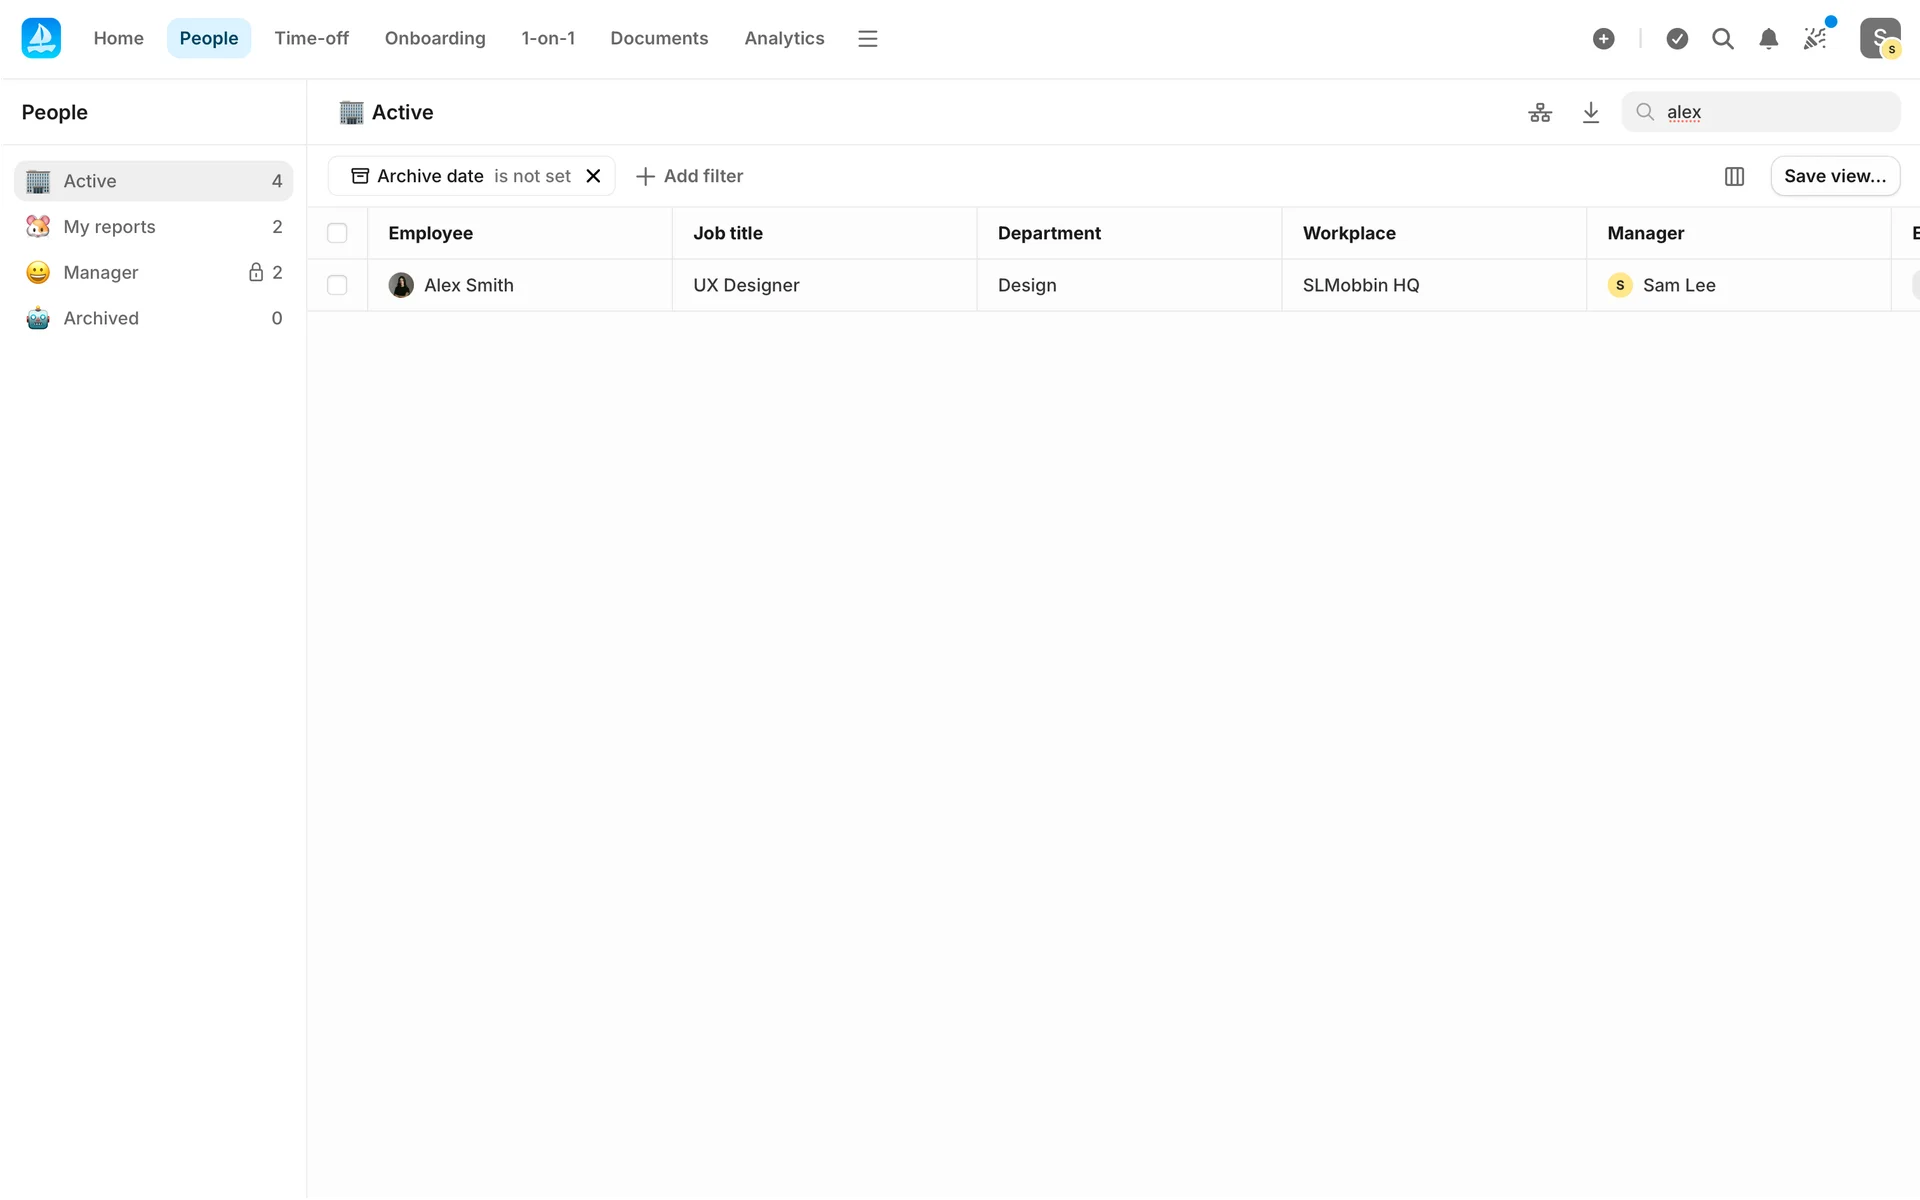Check the Alex Smith row checkbox
1920x1200 pixels.
coord(337,285)
